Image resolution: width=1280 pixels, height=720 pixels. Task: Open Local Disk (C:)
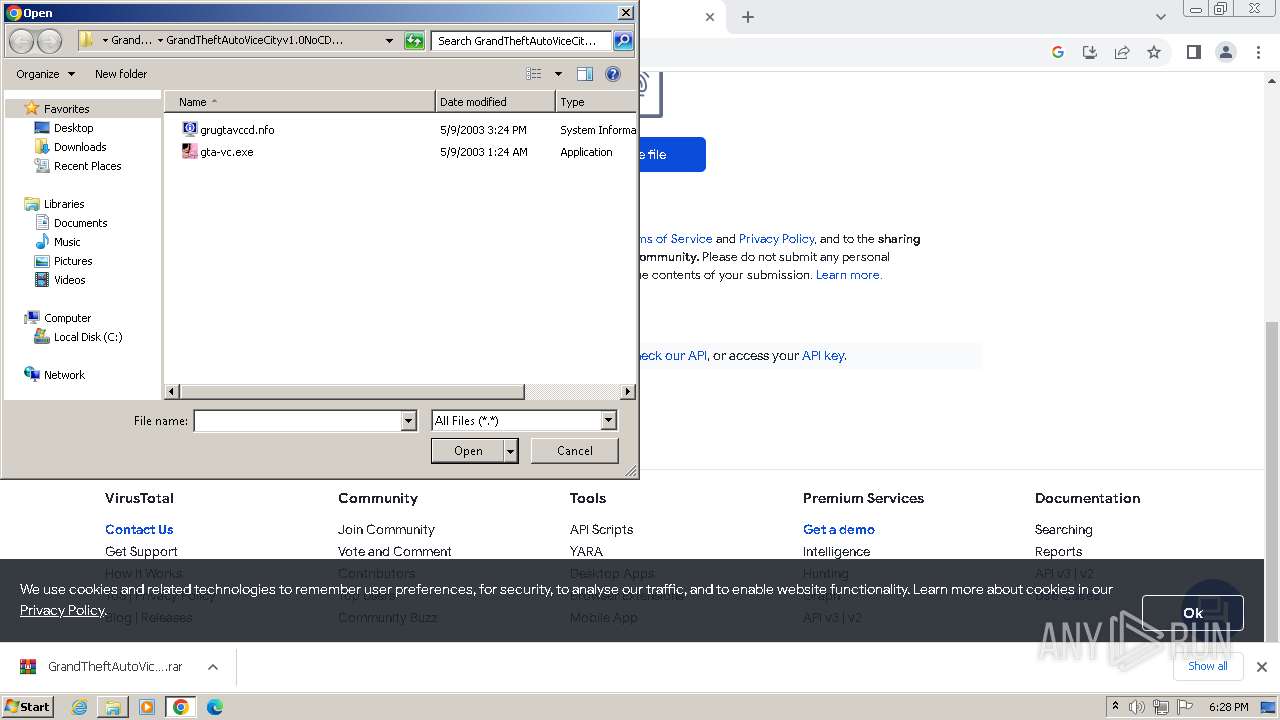click(x=88, y=337)
